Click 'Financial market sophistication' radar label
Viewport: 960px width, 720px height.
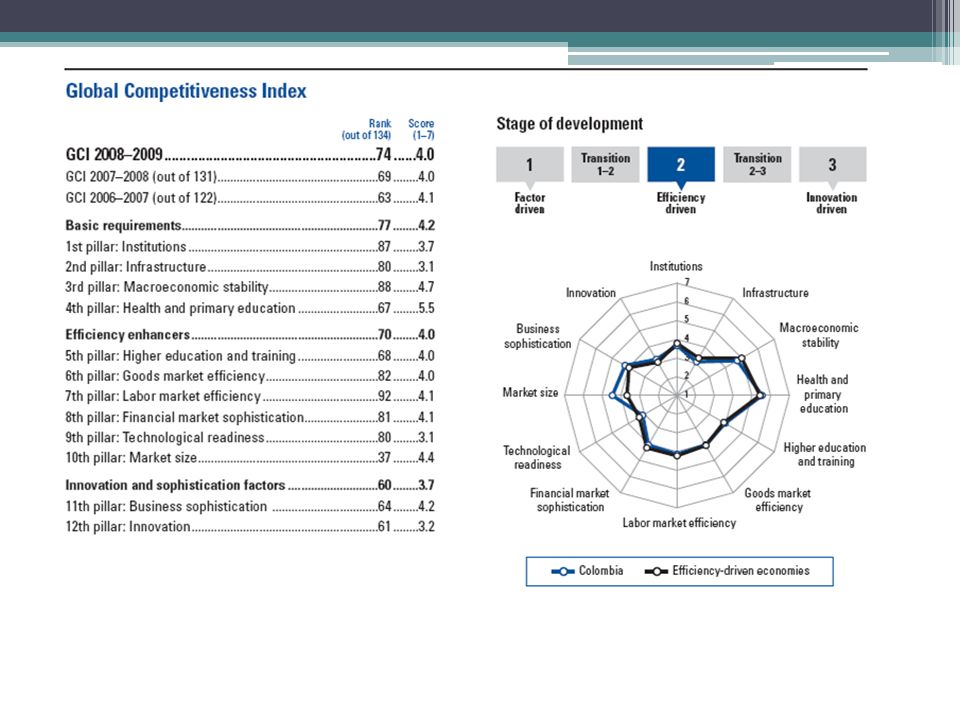569,500
